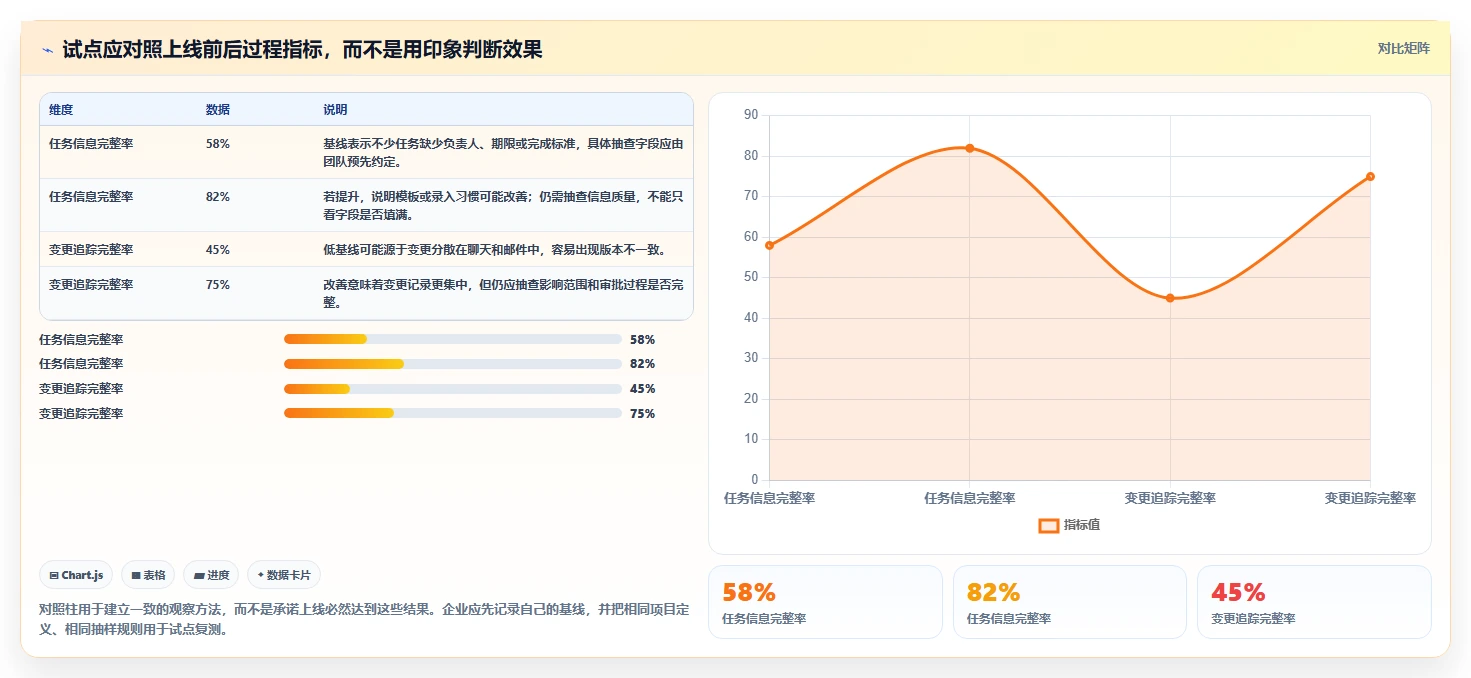Screen dimensions: 1471x678
Task: Open the red 45% 变更追踪完整率 card
Action: point(1314,602)
